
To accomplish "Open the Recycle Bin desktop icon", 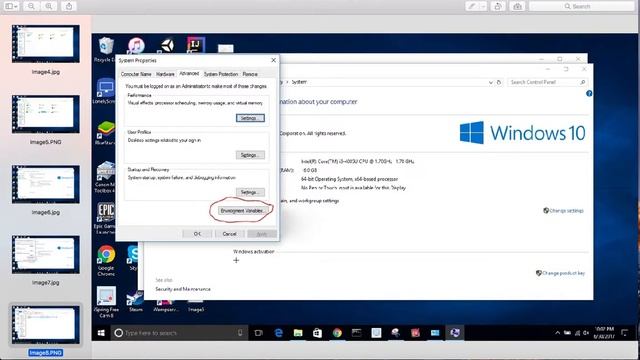I will click(x=105, y=49).
